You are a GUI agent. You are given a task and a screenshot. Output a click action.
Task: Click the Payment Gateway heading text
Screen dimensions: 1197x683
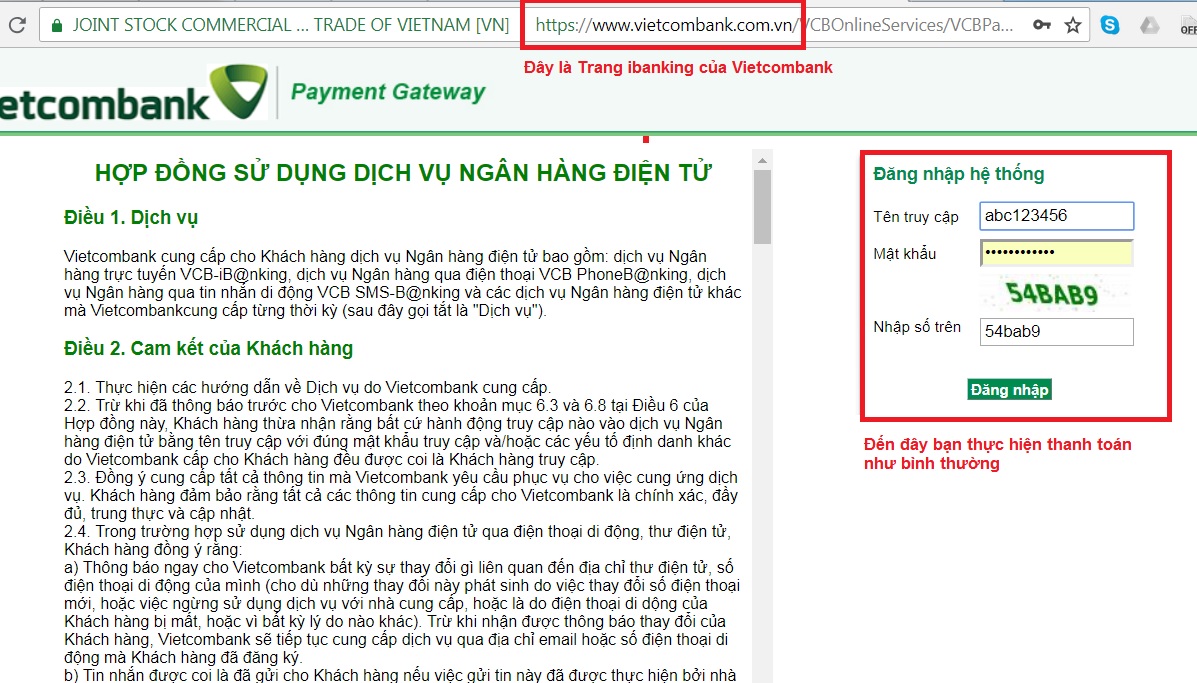388,92
